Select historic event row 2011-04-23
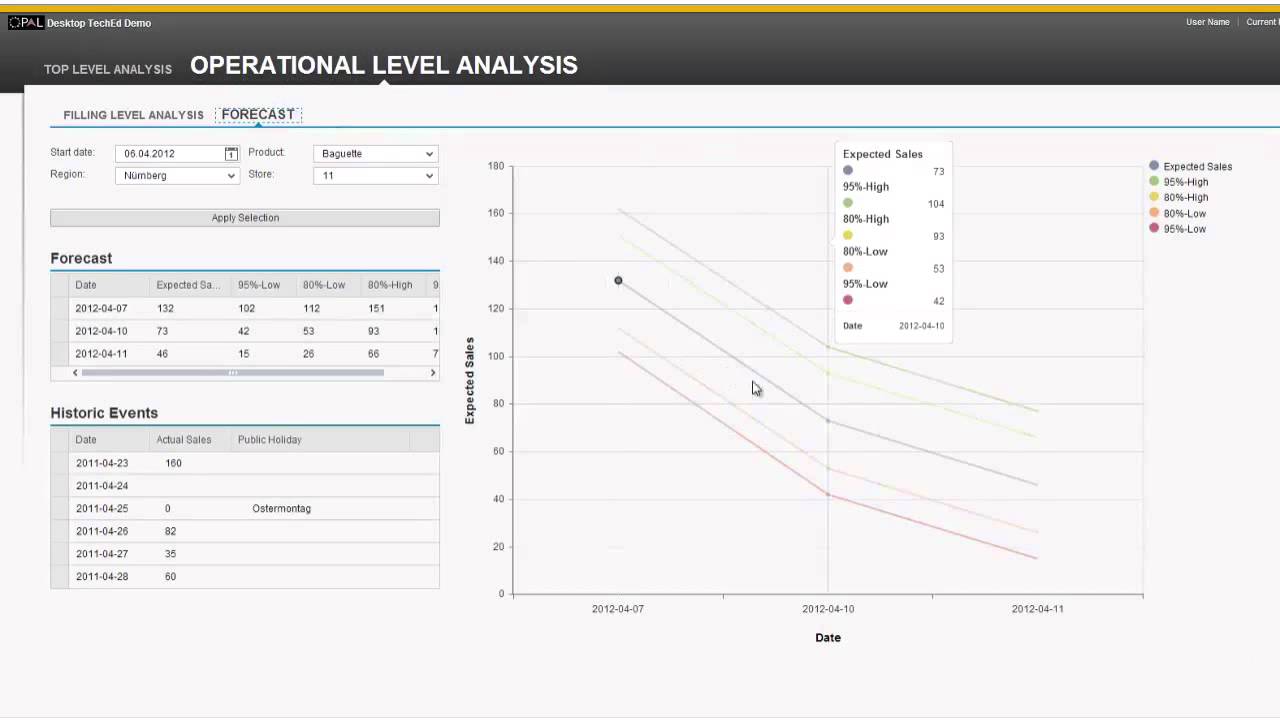Viewport: 1280px width, 720px height. 245,463
